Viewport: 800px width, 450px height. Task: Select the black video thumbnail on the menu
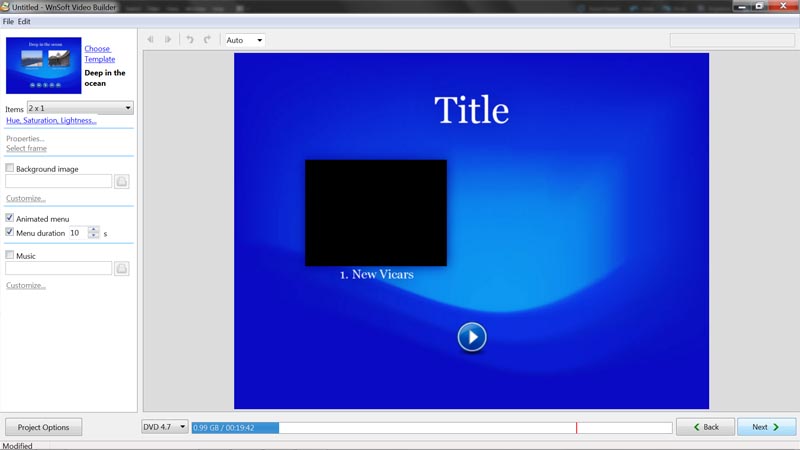pos(376,212)
